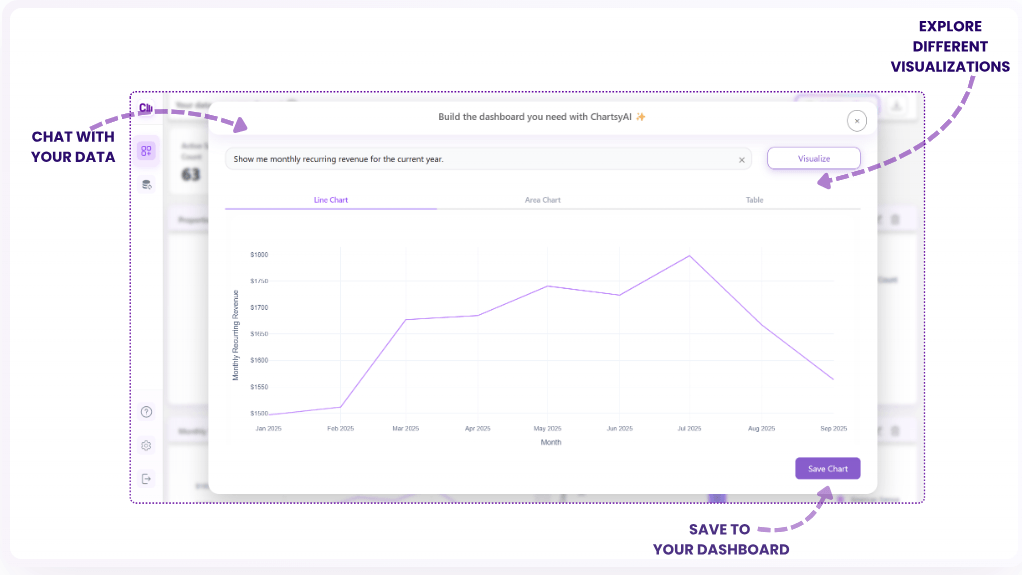Click the blurred download icon behind the dialog

(897, 107)
